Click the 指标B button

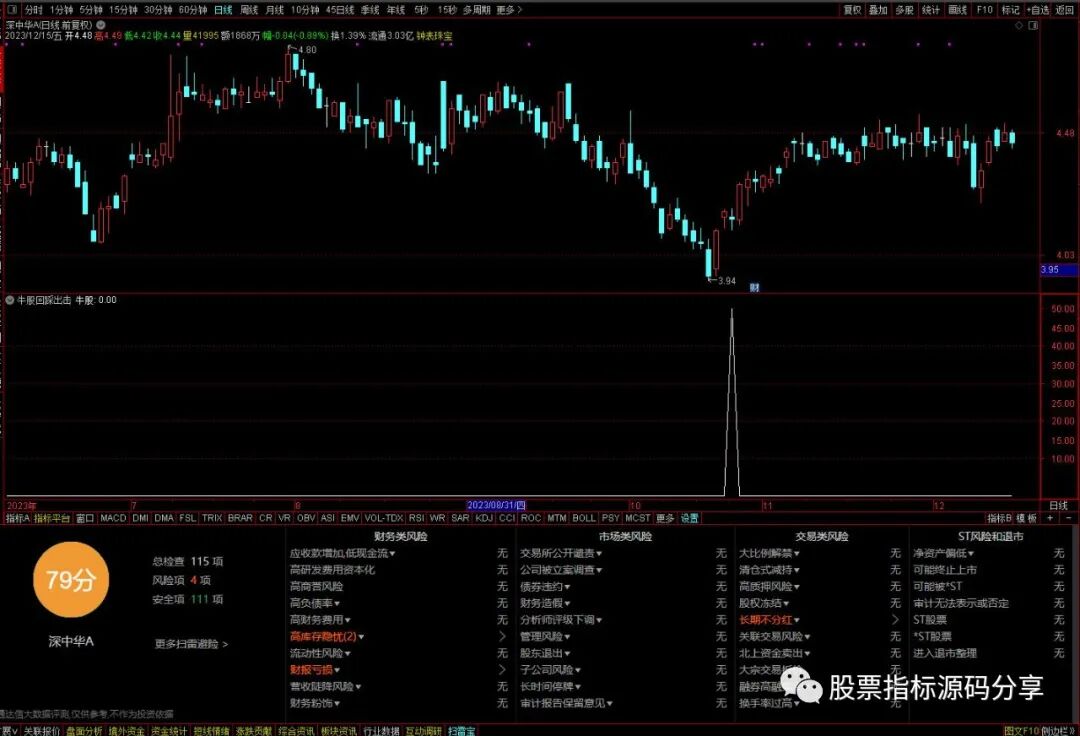pos(999,518)
